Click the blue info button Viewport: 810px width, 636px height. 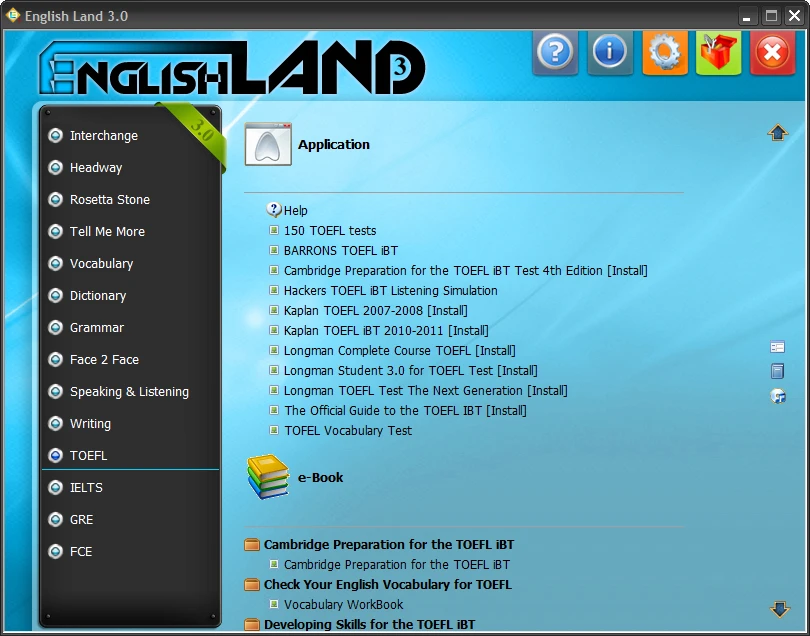tap(610, 53)
